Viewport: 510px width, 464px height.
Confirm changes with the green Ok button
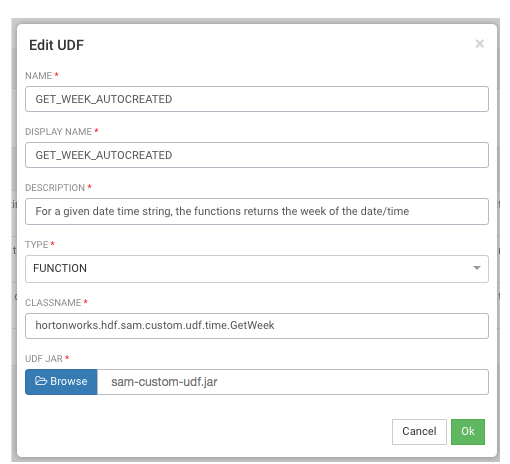[x=468, y=432]
